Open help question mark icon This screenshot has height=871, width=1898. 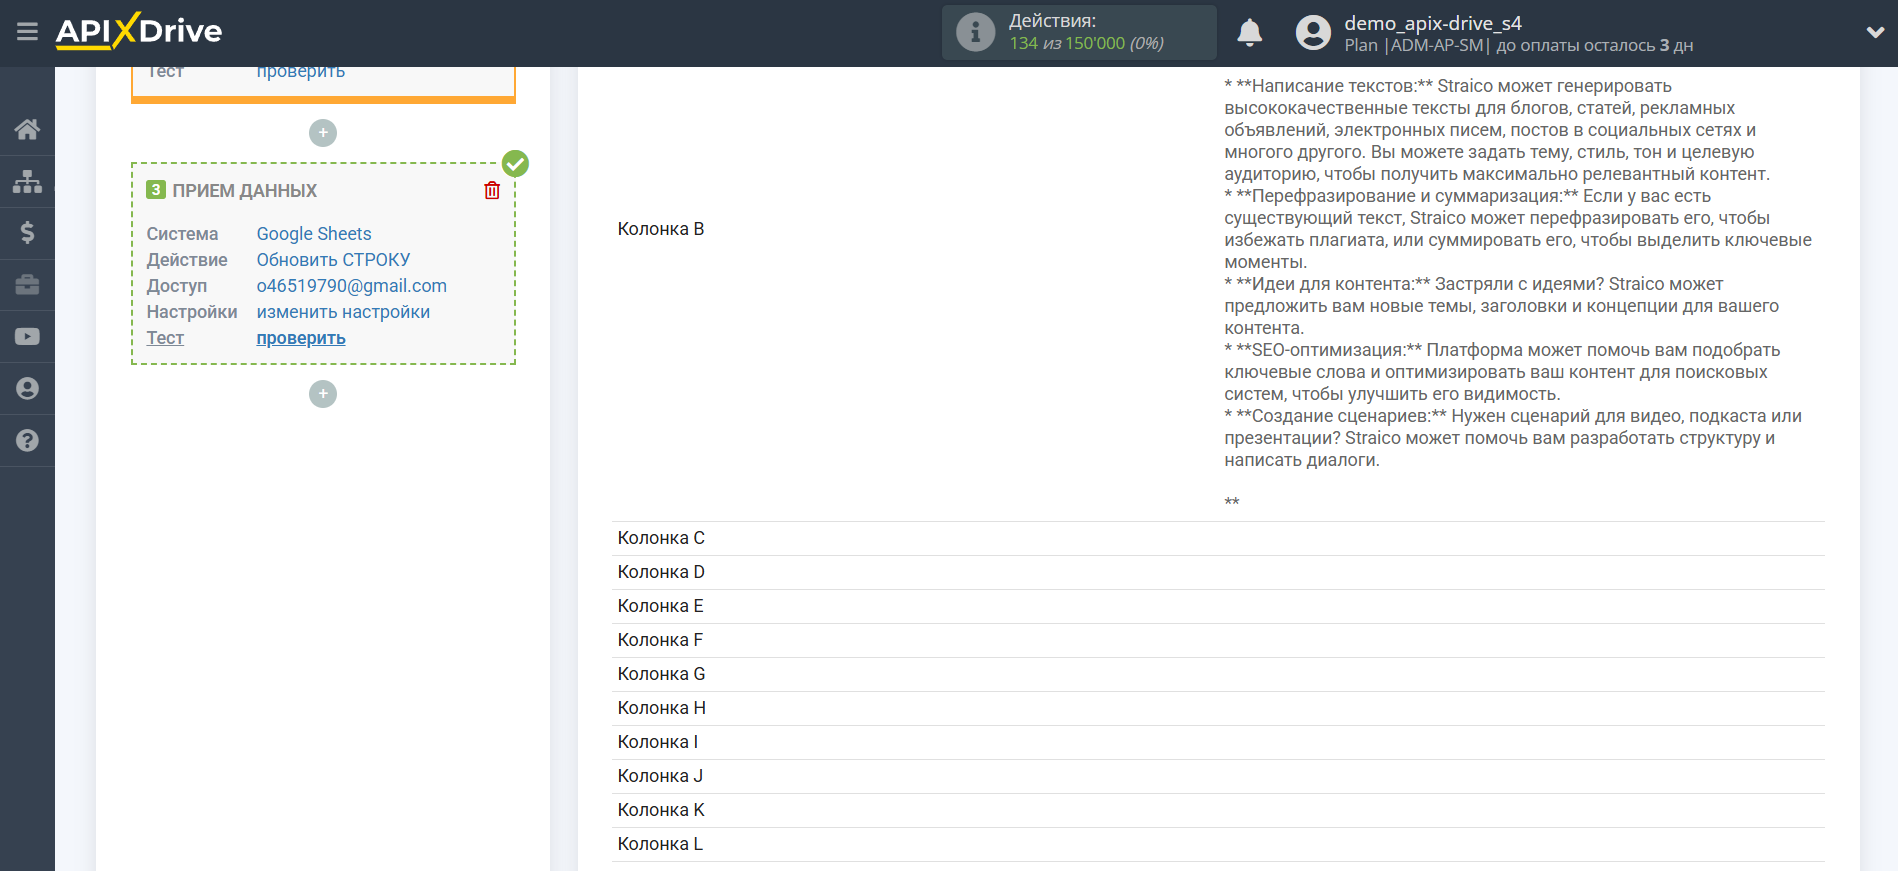pos(27,441)
